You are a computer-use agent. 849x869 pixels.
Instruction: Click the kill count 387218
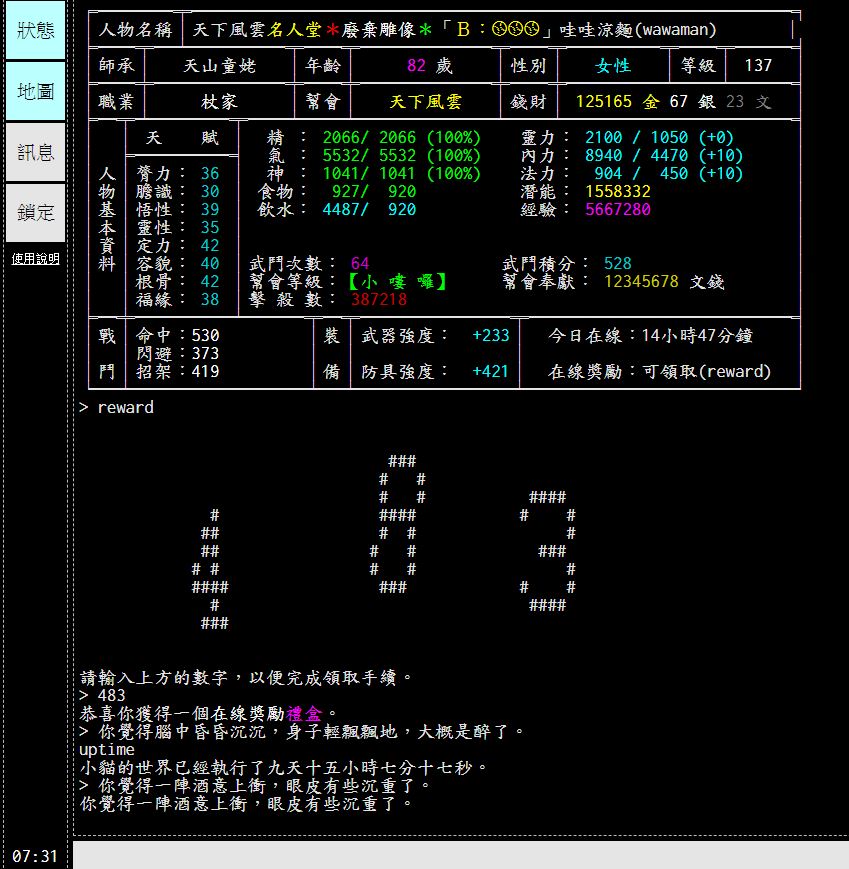[379, 300]
